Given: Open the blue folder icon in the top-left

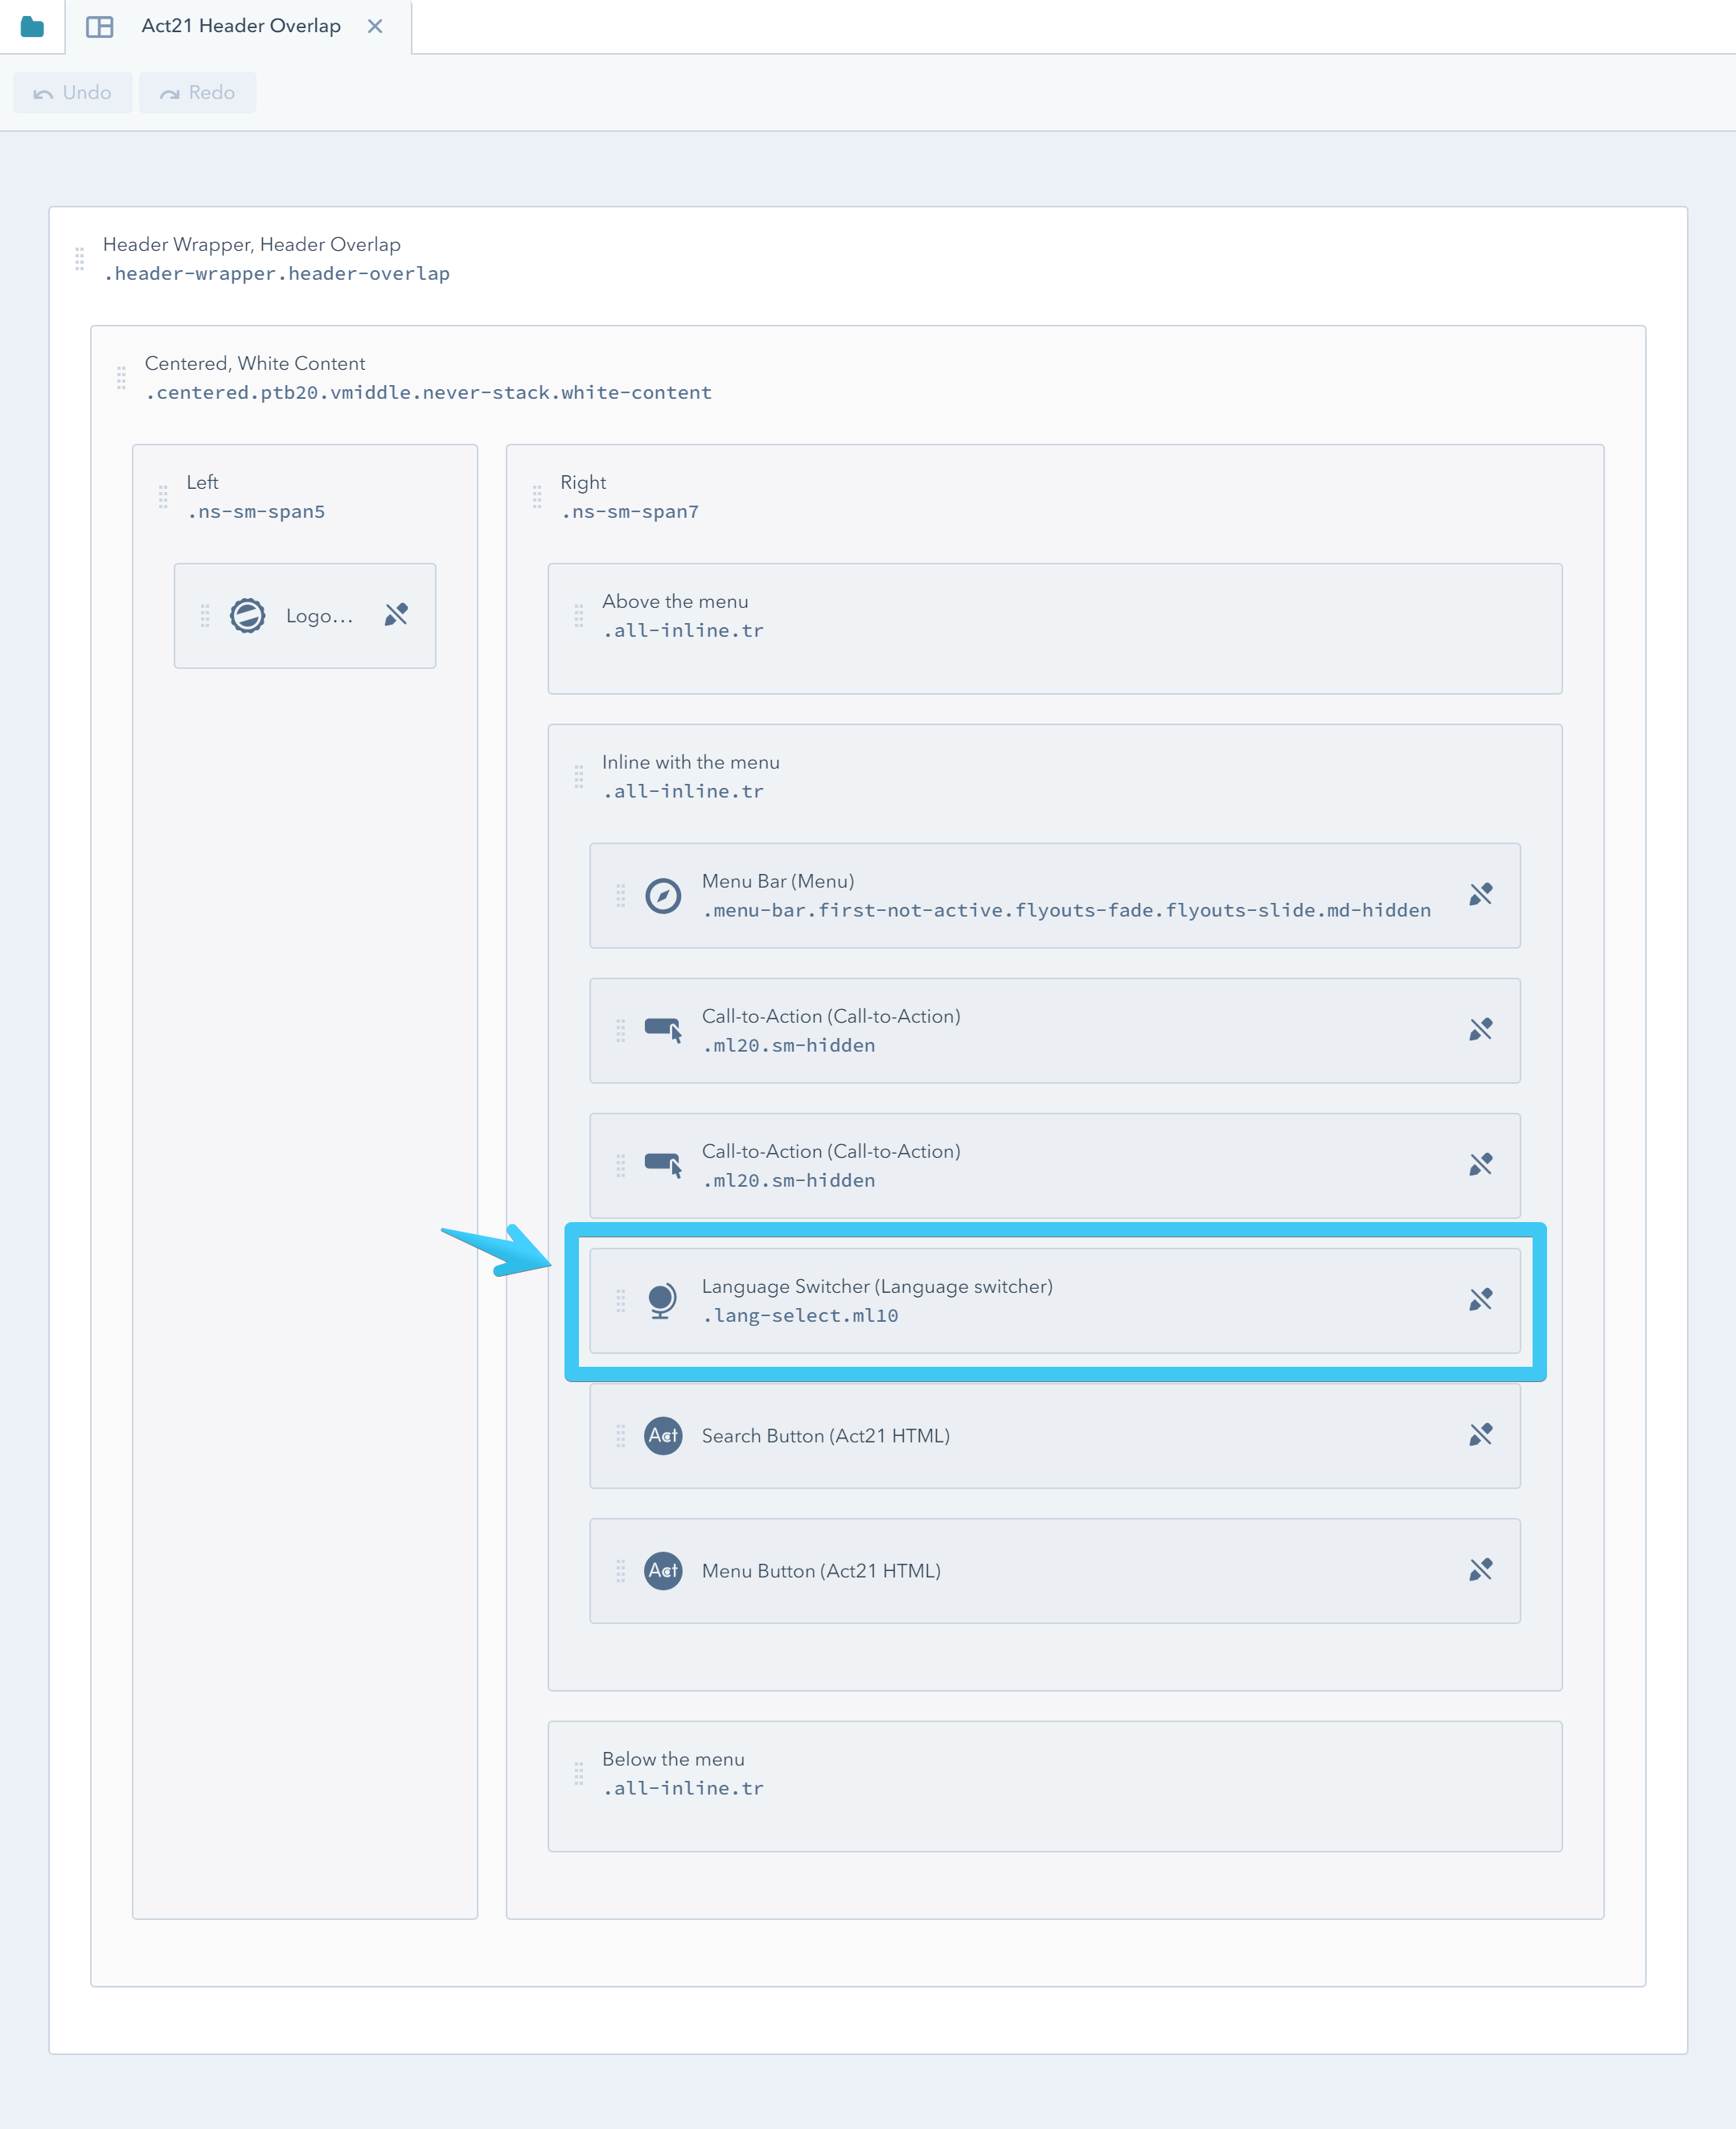Looking at the screenshot, I should tap(31, 27).
